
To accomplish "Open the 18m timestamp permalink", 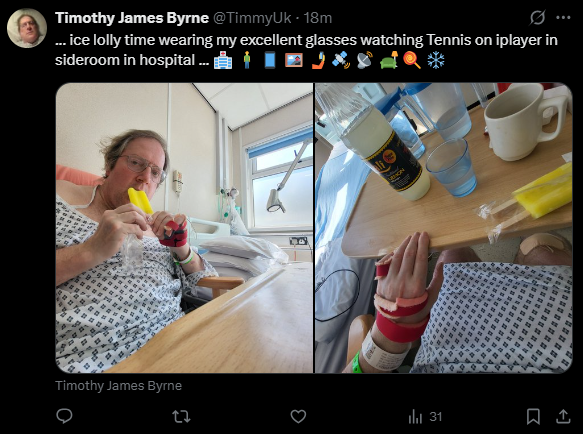I will [318, 18].
